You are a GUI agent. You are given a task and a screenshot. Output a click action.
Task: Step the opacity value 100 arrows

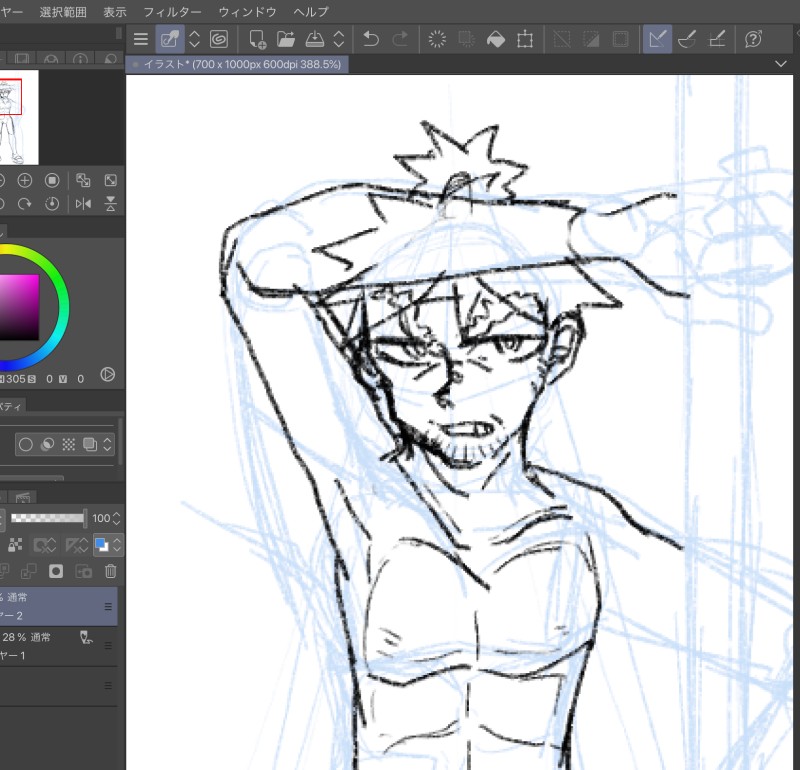click(116, 518)
